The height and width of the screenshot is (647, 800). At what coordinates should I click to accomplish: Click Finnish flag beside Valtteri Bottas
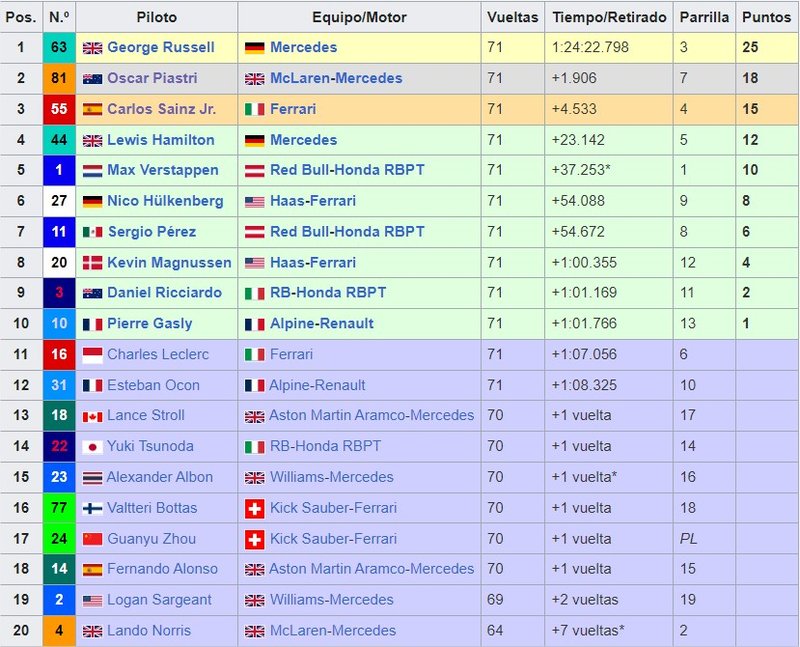(x=92, y=508)
